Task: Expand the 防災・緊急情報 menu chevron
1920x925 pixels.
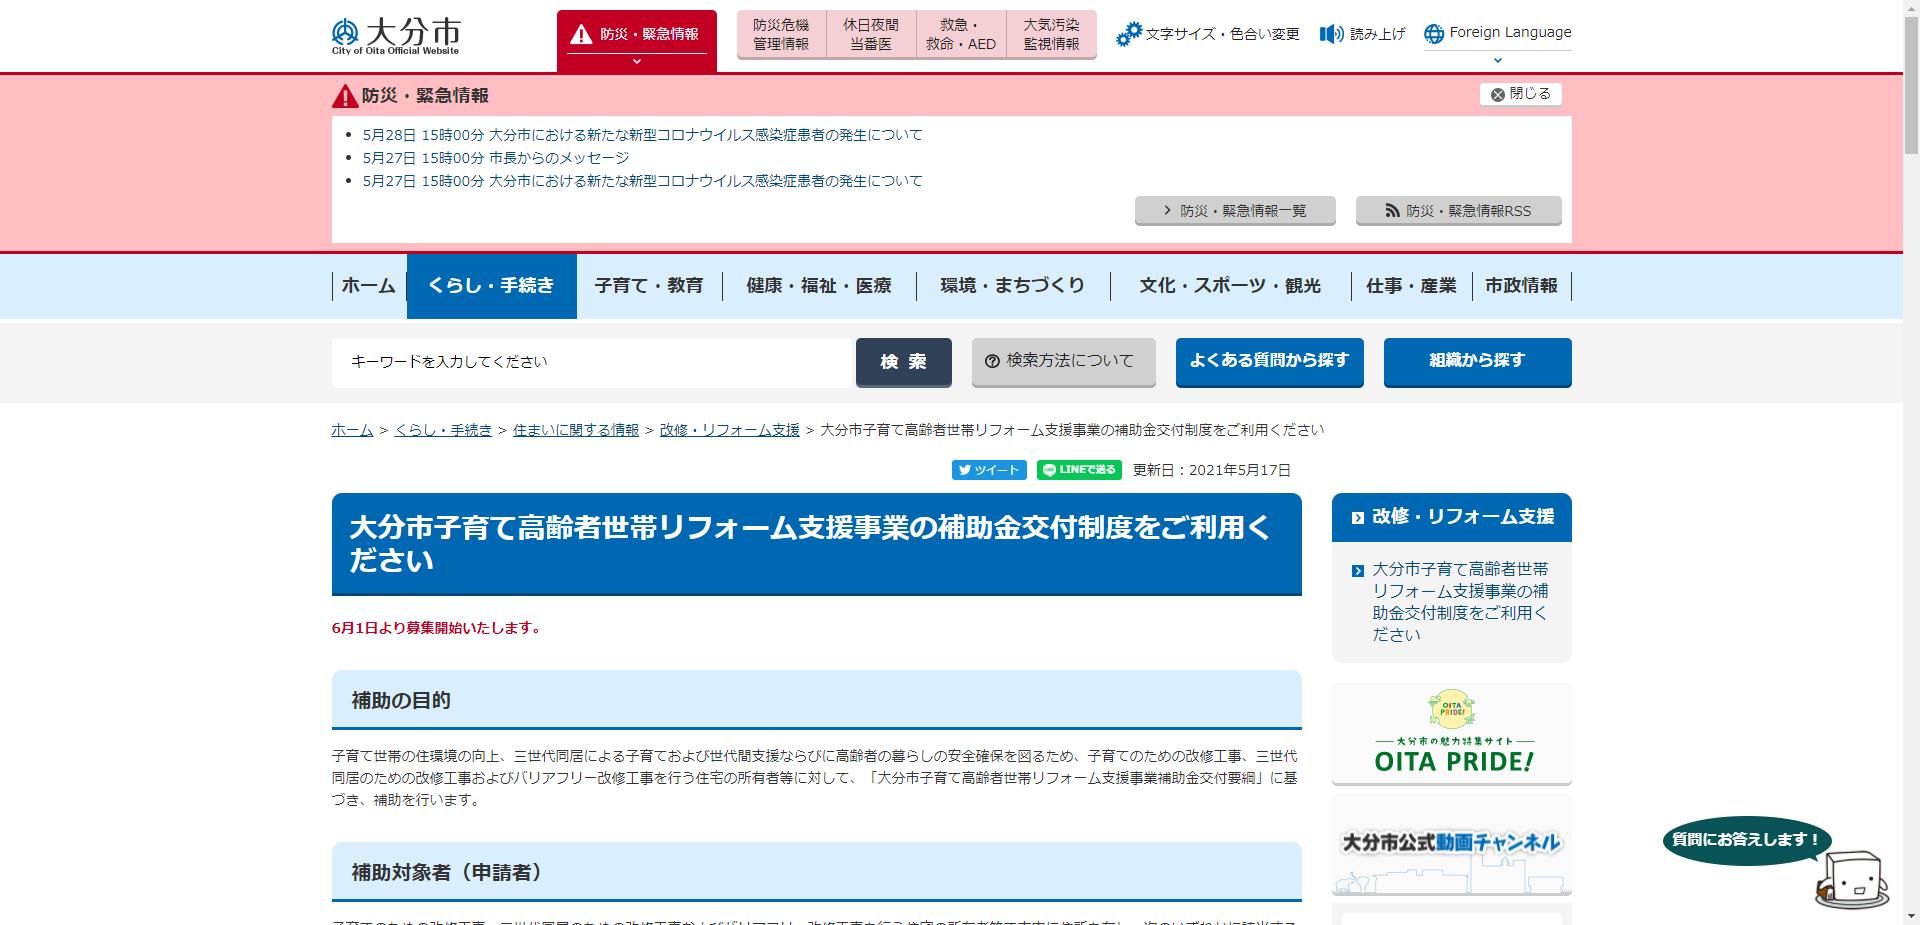Action: tap(637, 61)
